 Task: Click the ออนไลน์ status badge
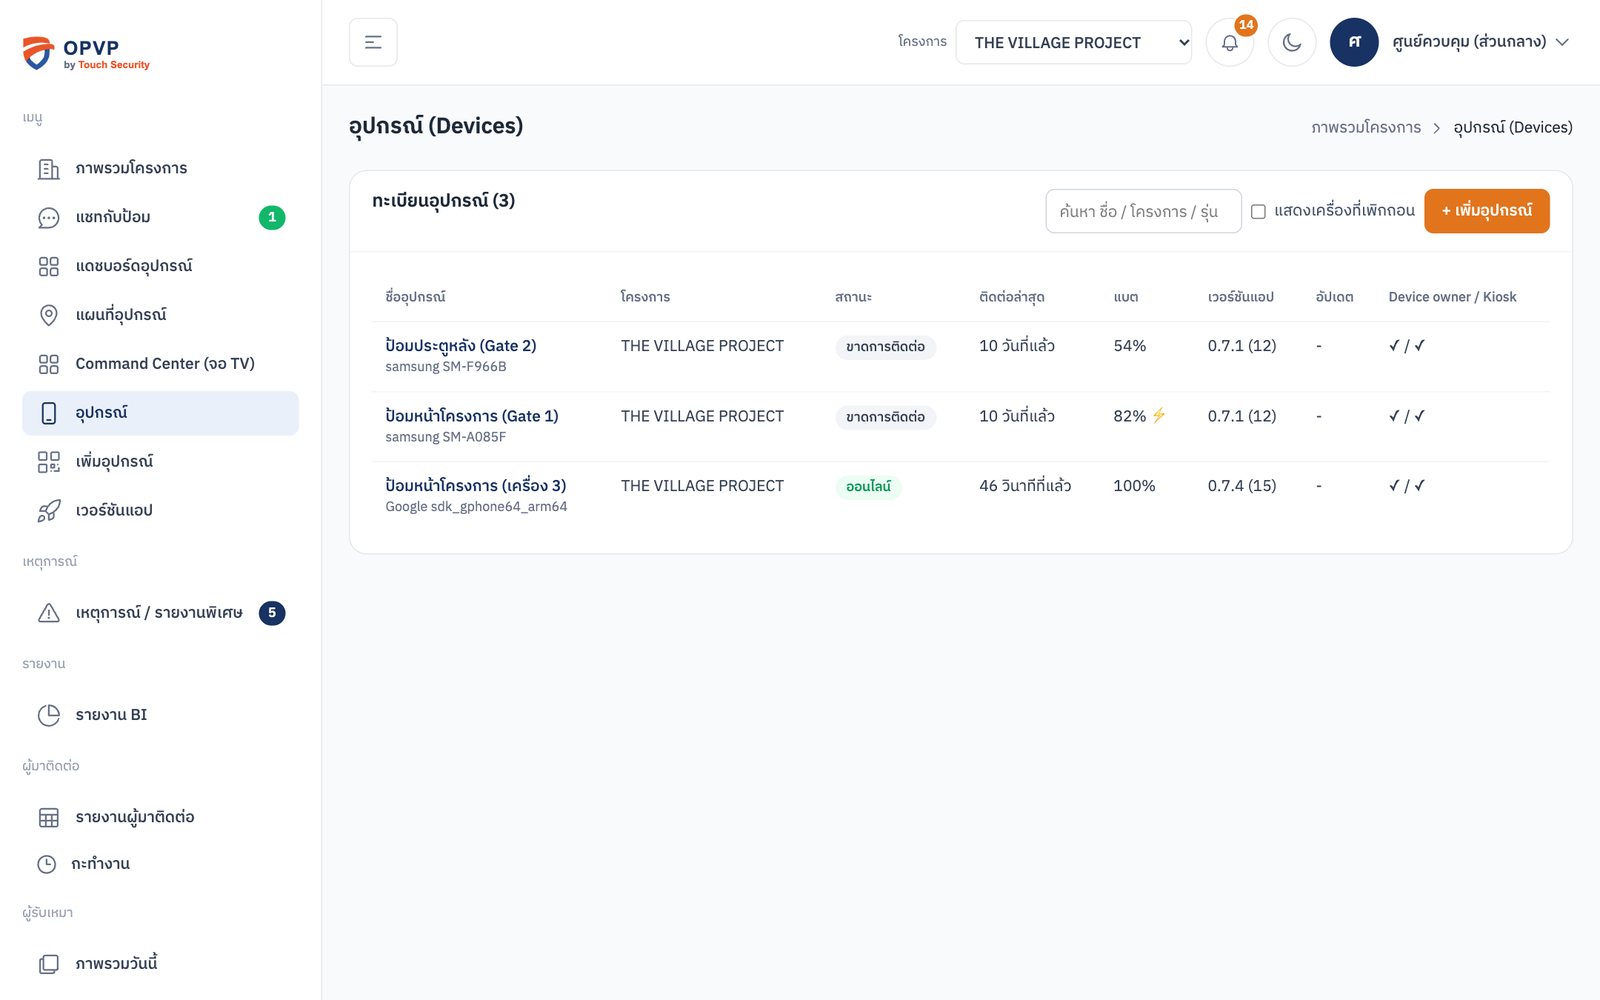tap(868, 487)
